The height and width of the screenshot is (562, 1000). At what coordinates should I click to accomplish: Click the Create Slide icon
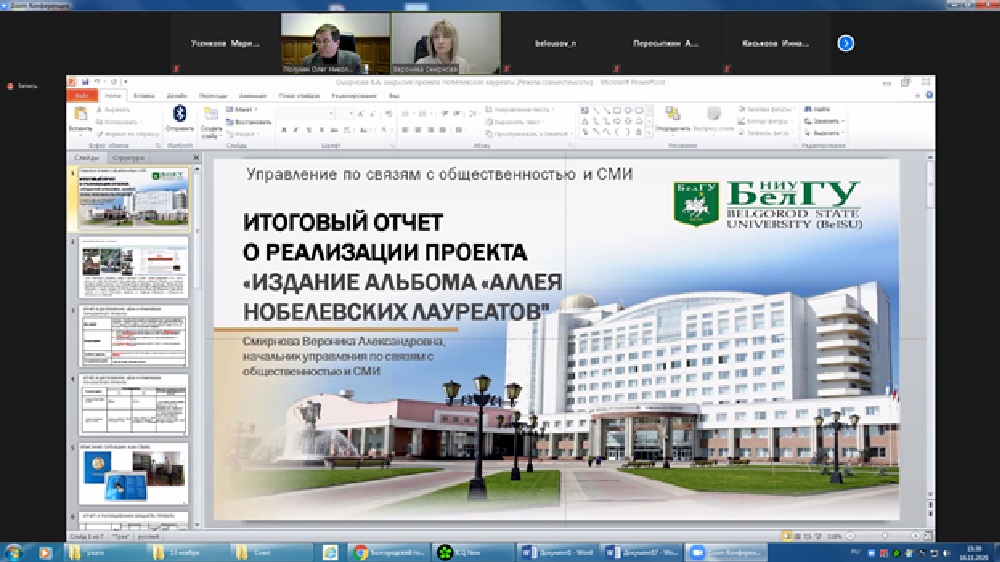click(211, 115)
